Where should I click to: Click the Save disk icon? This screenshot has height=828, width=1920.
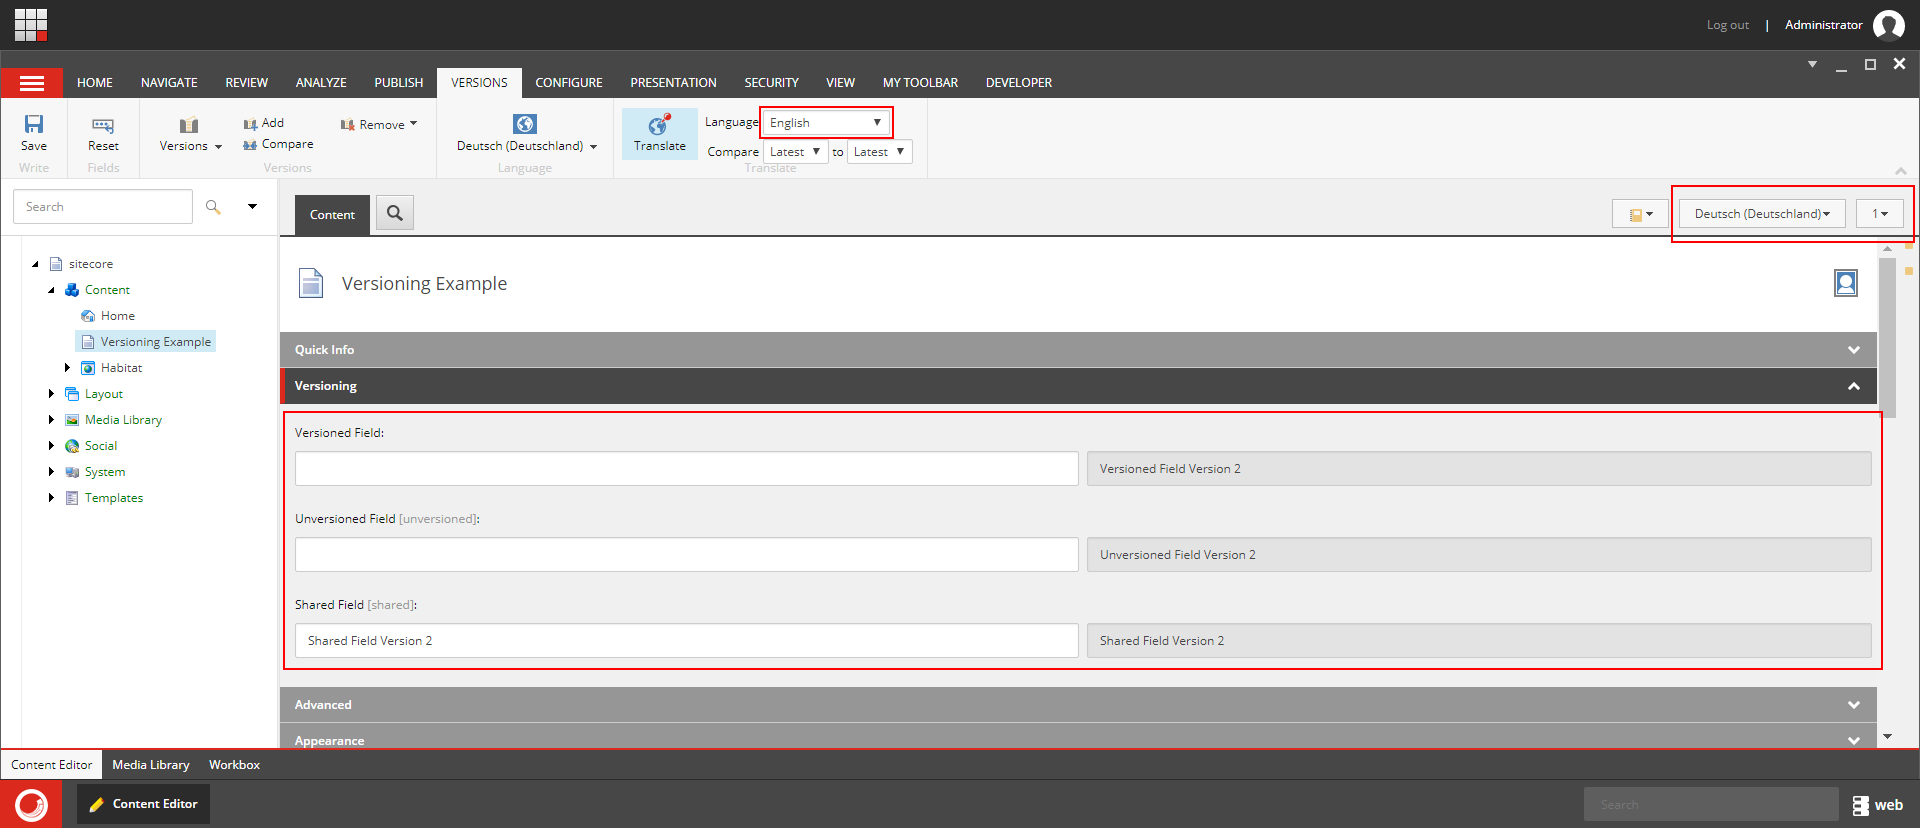(34, 124)
